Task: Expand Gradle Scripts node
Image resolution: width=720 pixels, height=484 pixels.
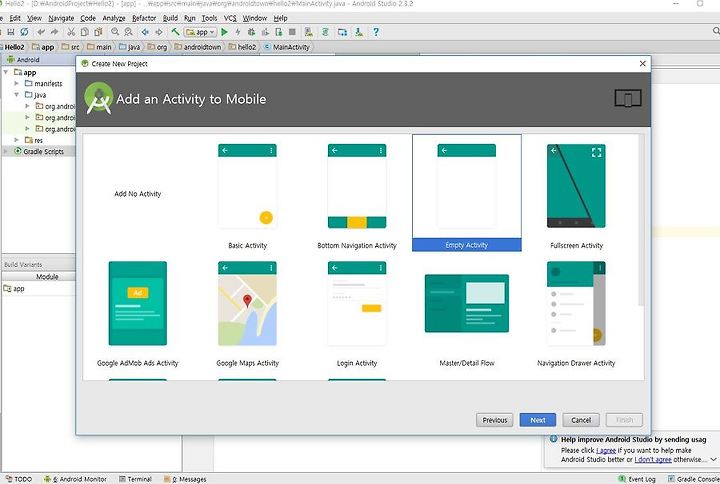Action: point(6,151)
